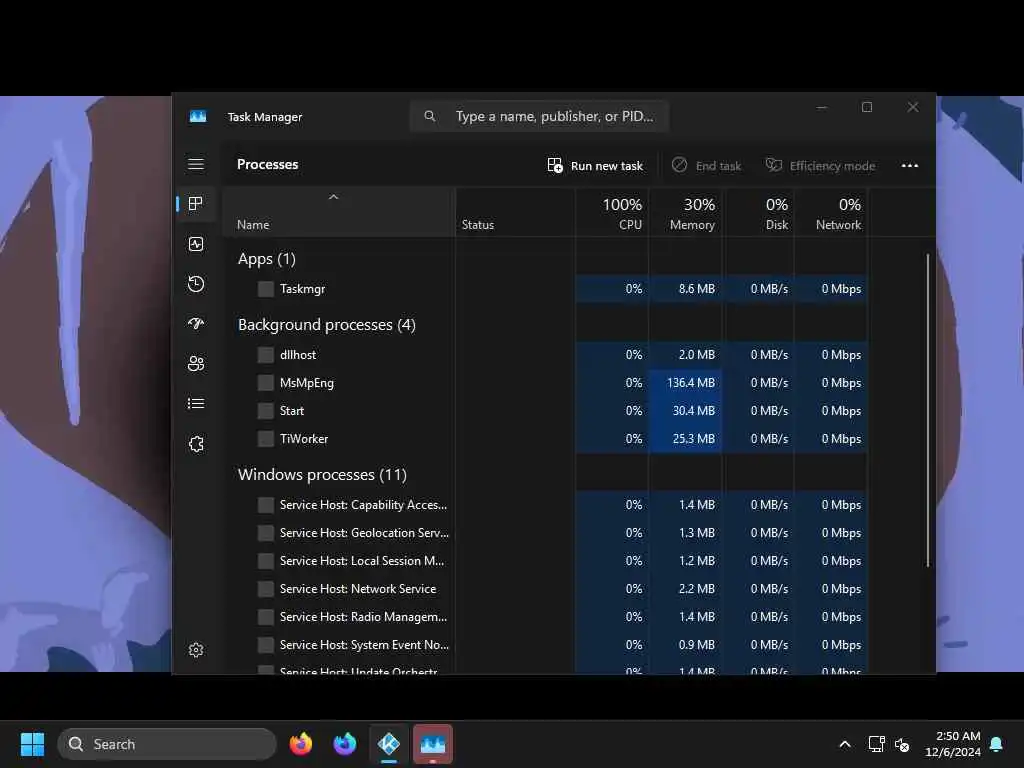Sort by the CPU column header

[x=613, y=214]
